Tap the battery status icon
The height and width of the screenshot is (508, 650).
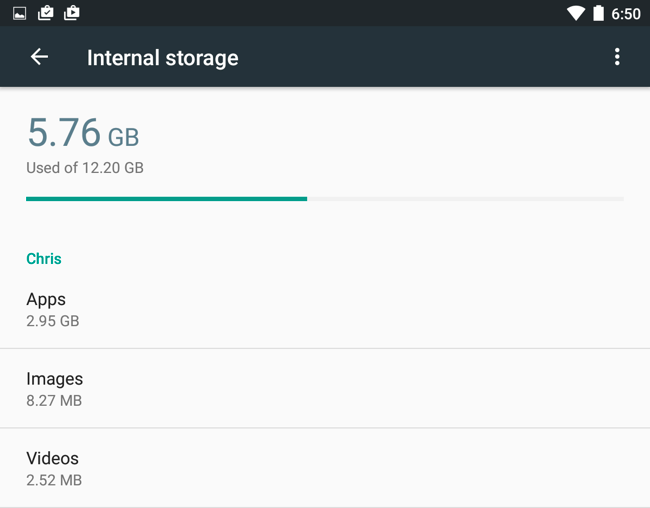click(599, 13)
